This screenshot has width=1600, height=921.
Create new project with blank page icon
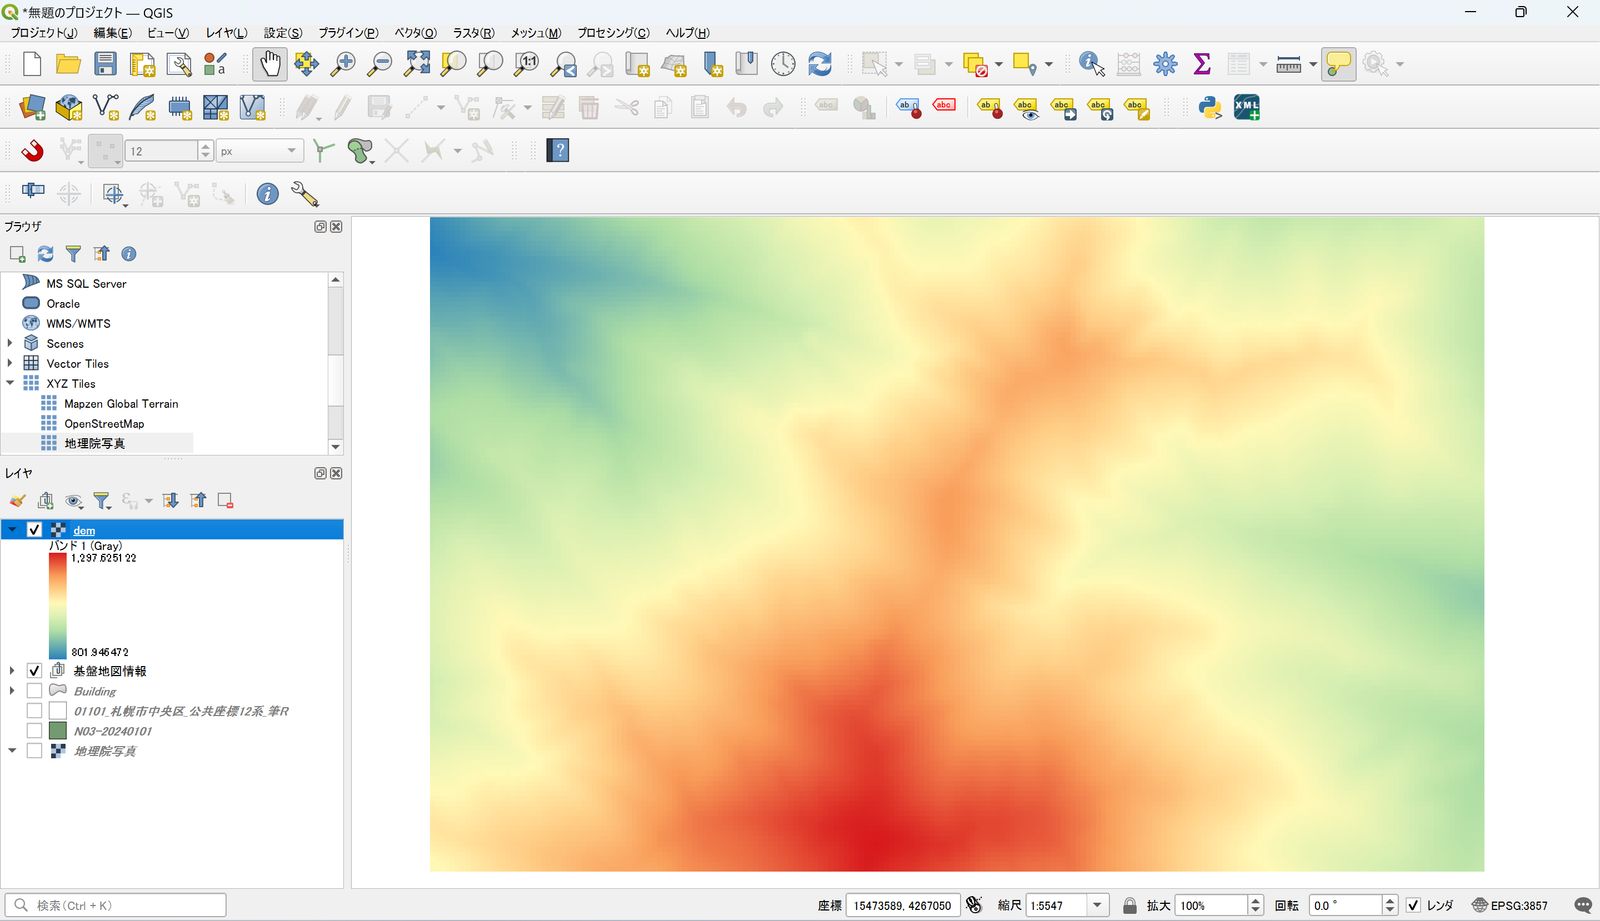[32, 64]
